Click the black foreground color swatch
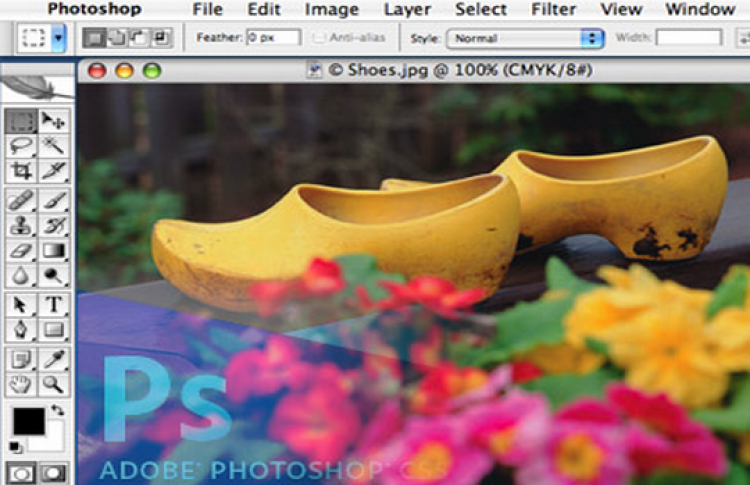This screenshot has height=485, width=750. tap(29, 421)
